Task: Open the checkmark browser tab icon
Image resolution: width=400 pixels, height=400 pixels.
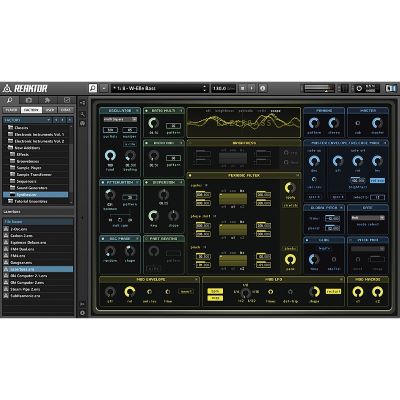Action: point(66,100)
